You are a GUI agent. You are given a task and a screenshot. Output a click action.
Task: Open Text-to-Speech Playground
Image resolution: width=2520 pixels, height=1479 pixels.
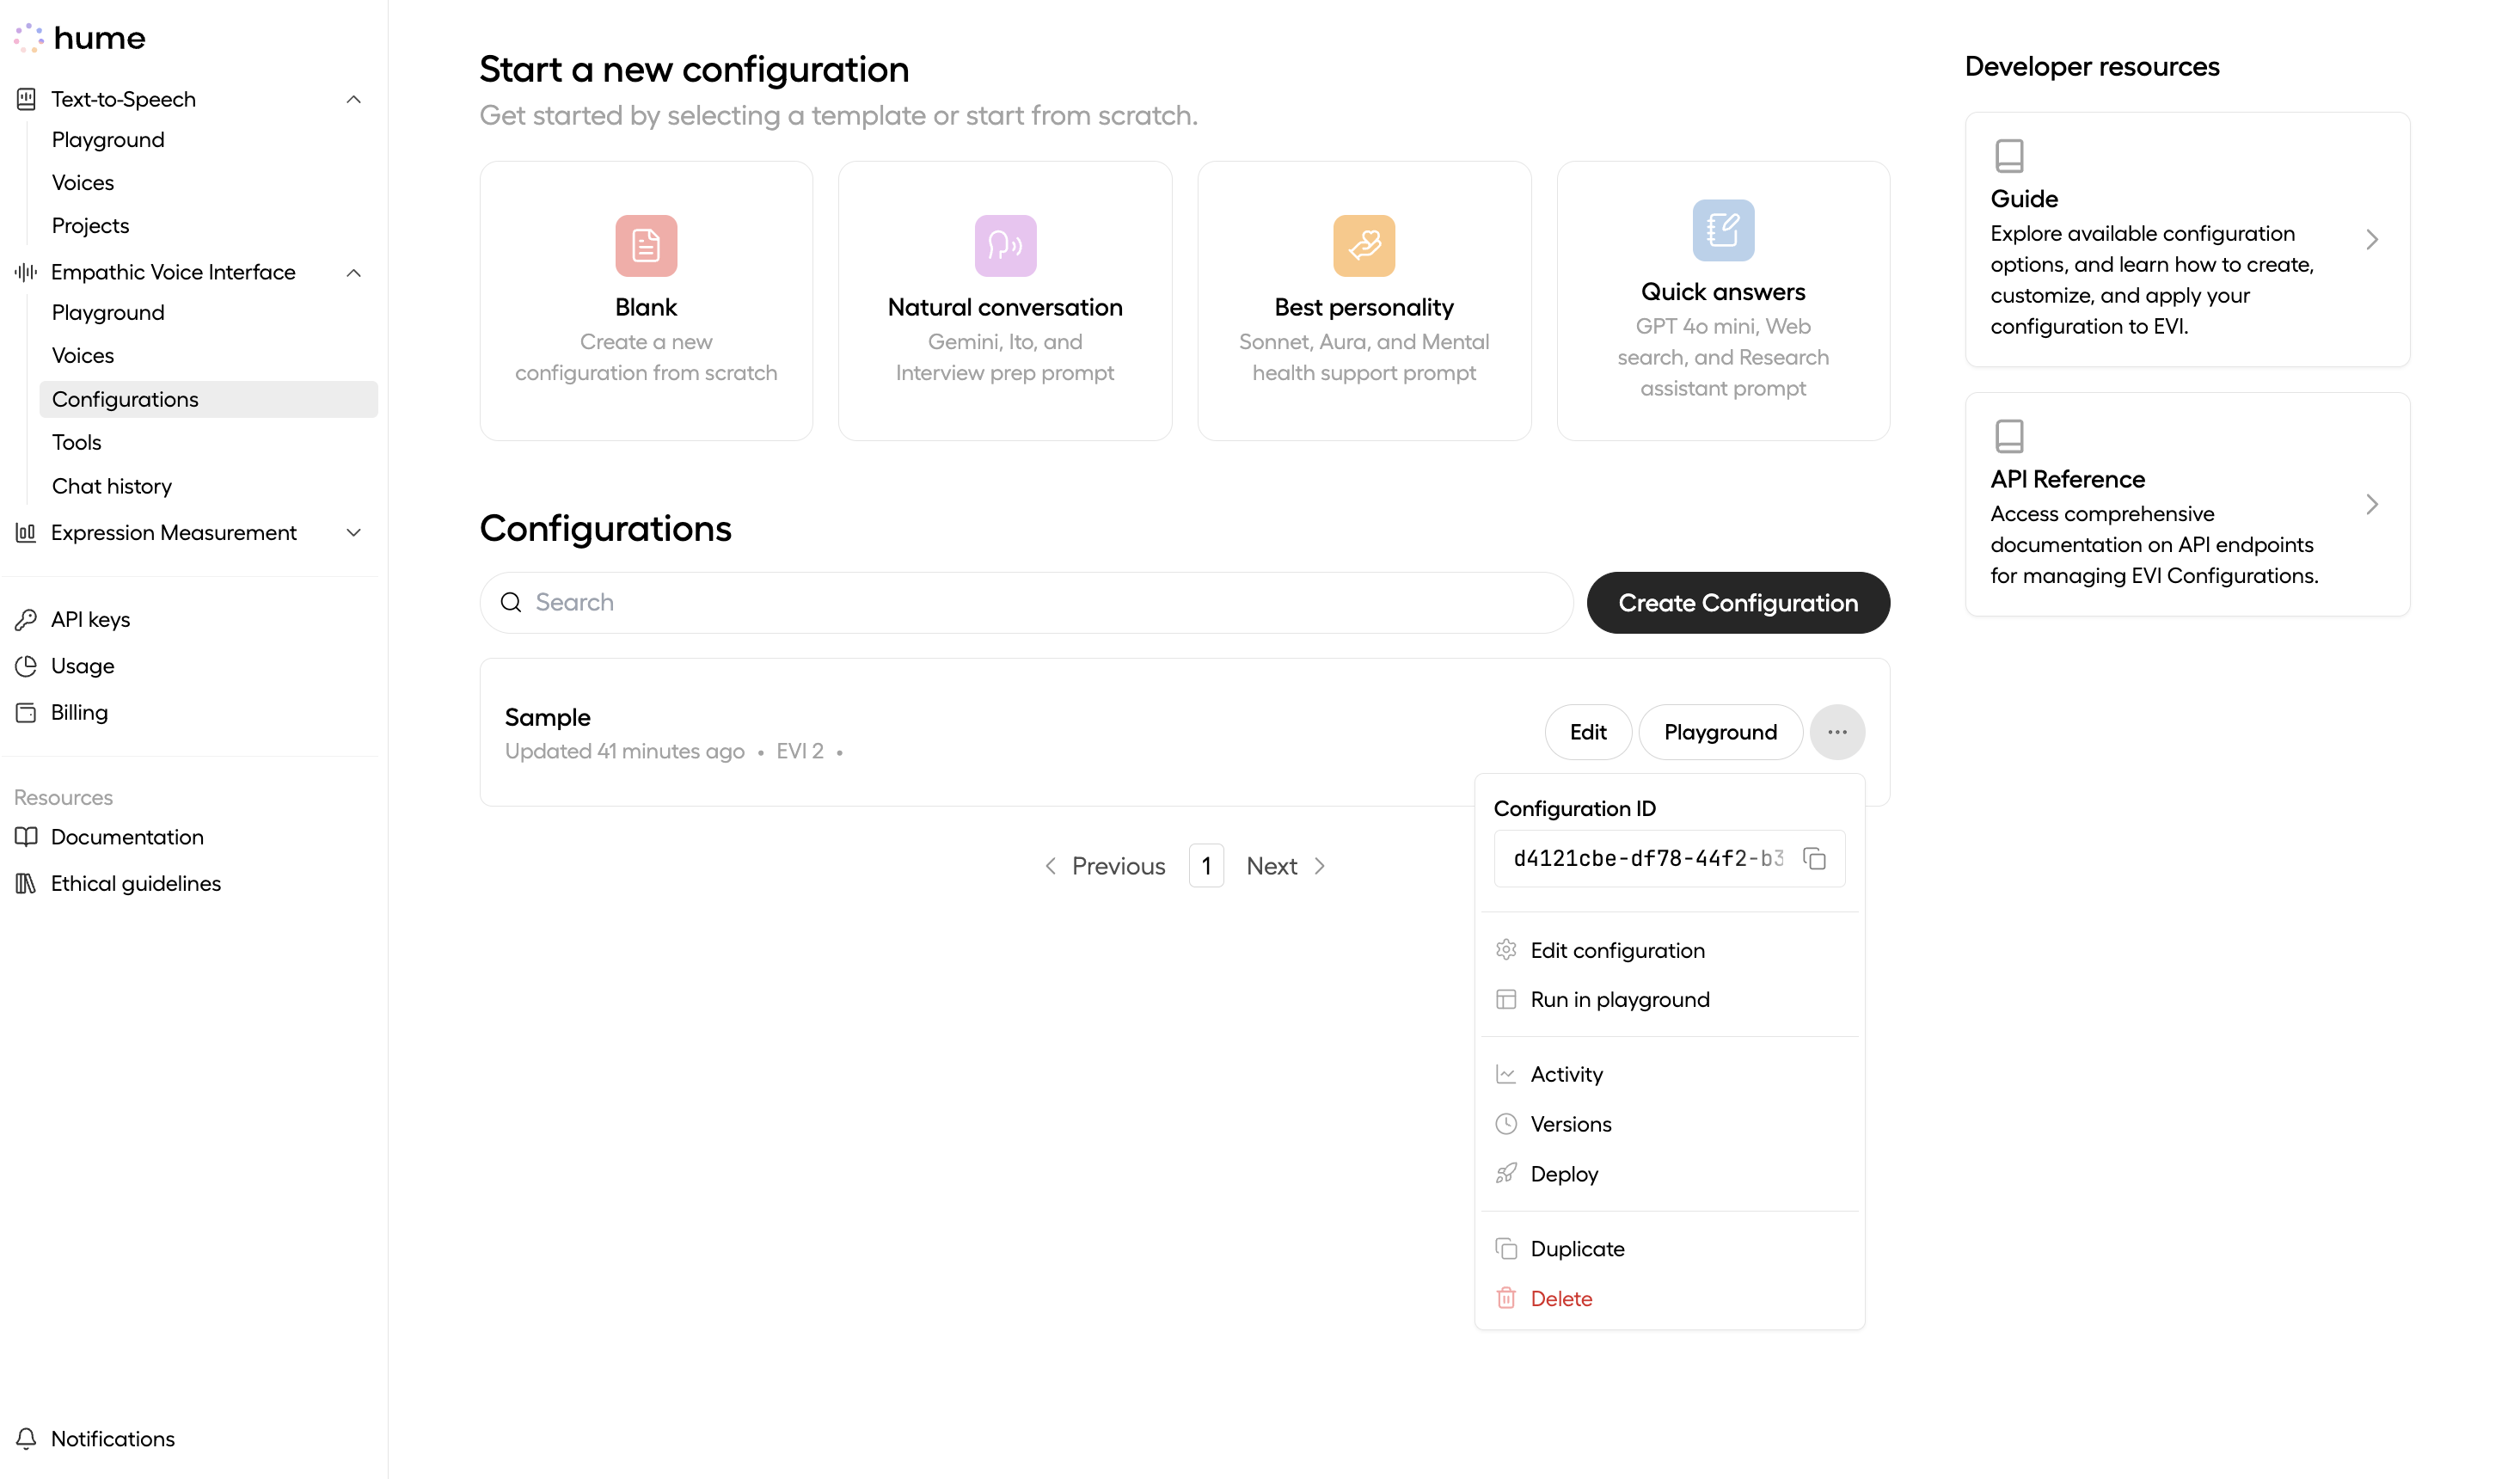tap(108, 140)
